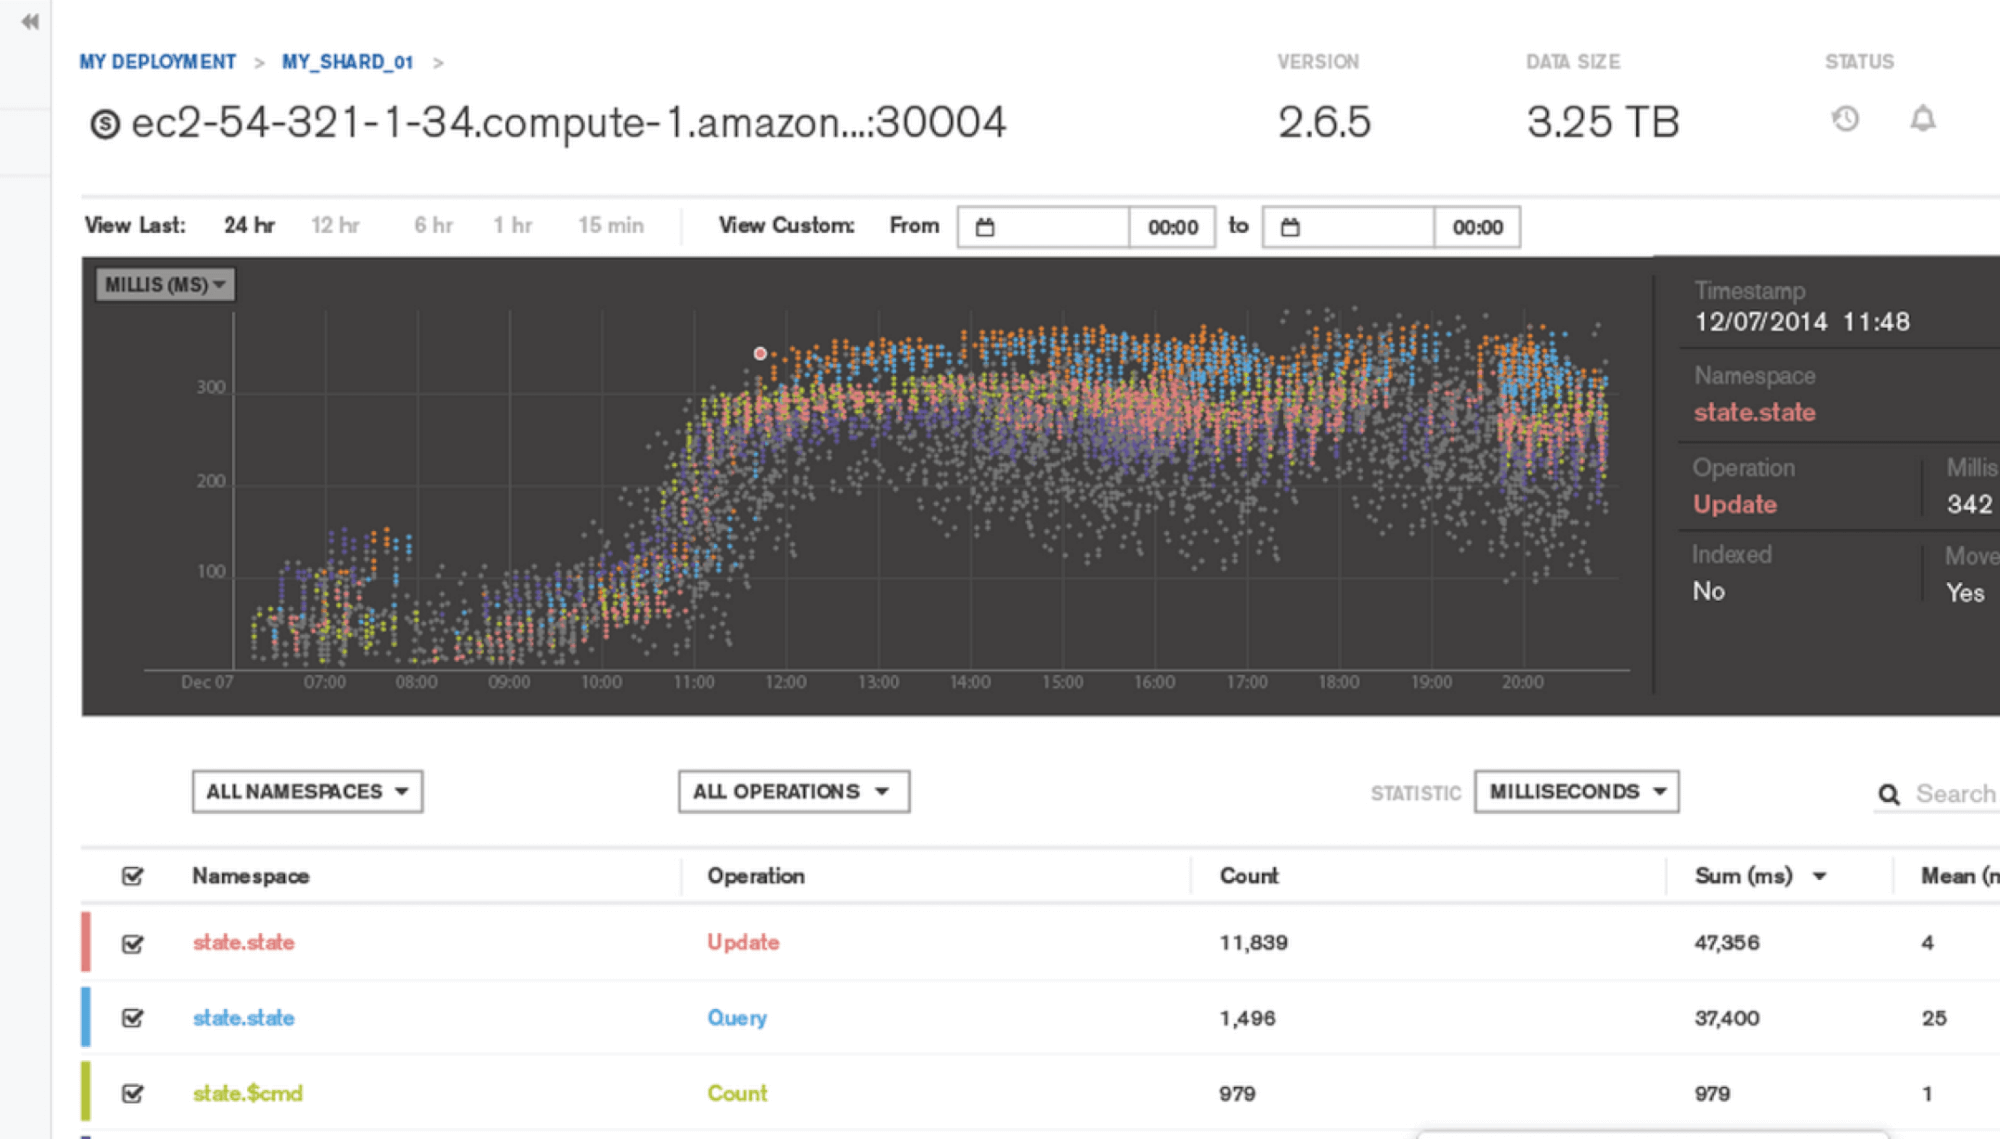
Task: Expand the MILLISECONDS statistic dropdown
Action: point(1576,791)
